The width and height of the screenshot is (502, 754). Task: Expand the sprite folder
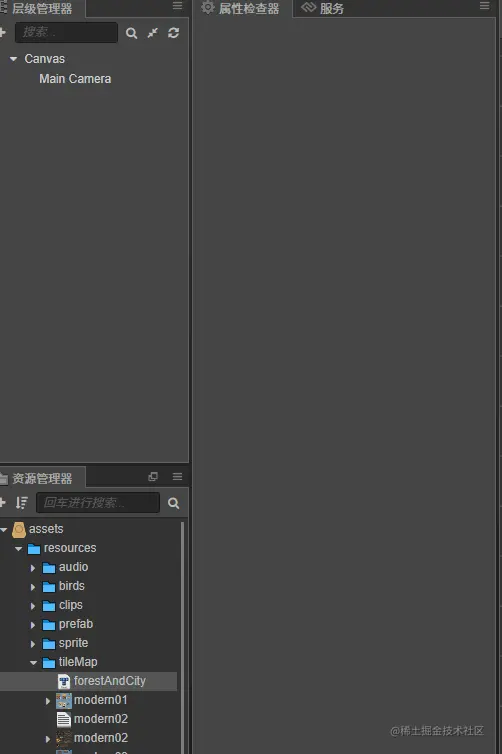click(33, 644)
